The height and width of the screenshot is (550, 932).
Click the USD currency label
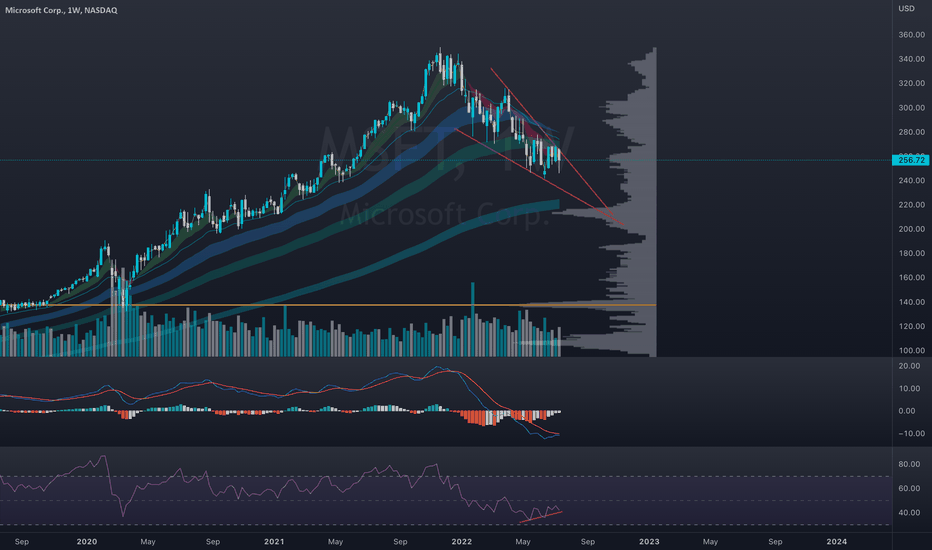[x=906, y=8]
